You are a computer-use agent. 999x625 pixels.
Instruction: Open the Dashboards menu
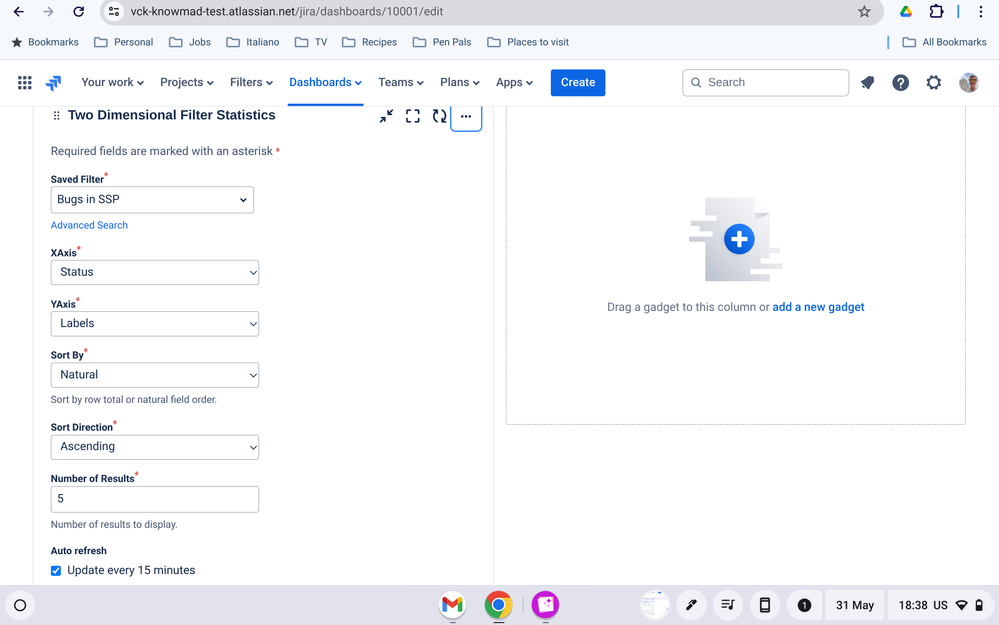(x=326, y=82)
